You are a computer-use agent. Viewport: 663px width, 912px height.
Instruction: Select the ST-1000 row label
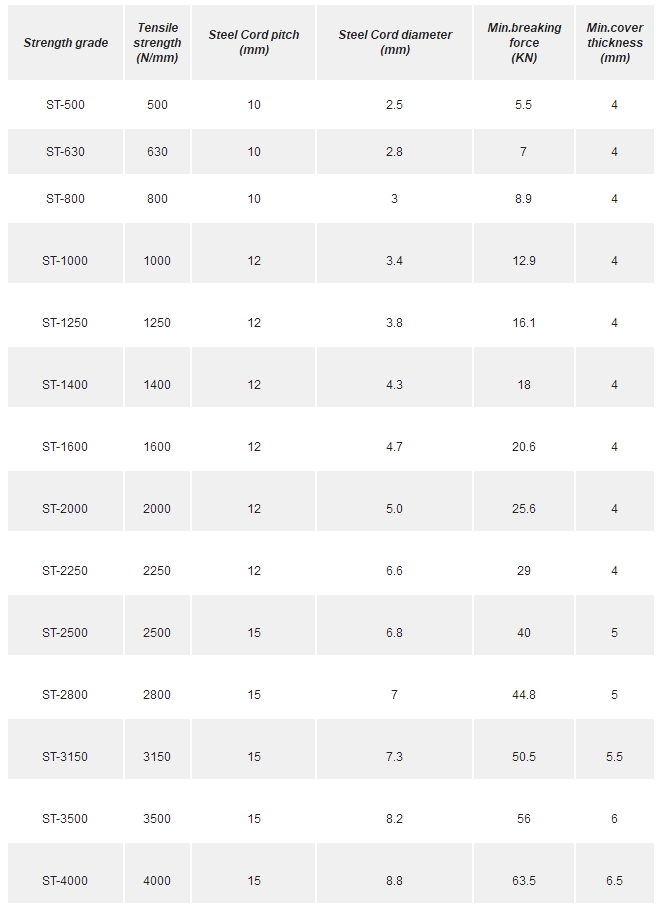(65, 261)
